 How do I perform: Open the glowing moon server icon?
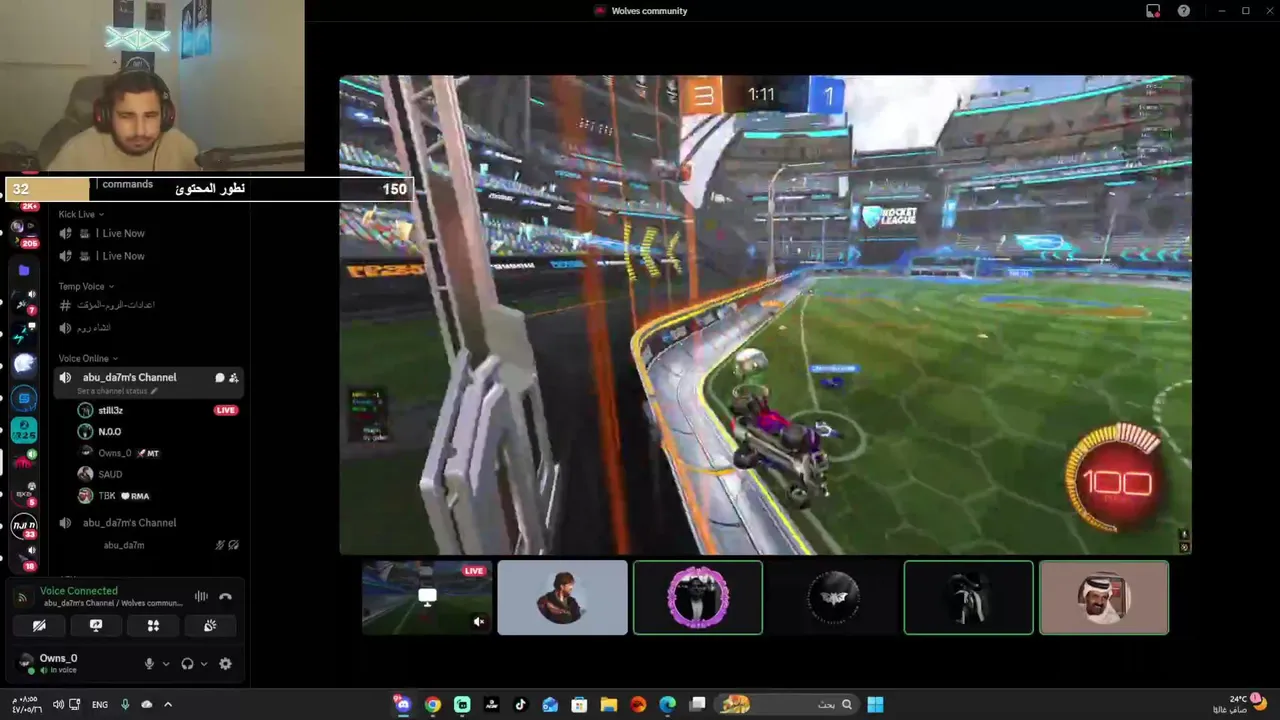[x=25, y=364]
